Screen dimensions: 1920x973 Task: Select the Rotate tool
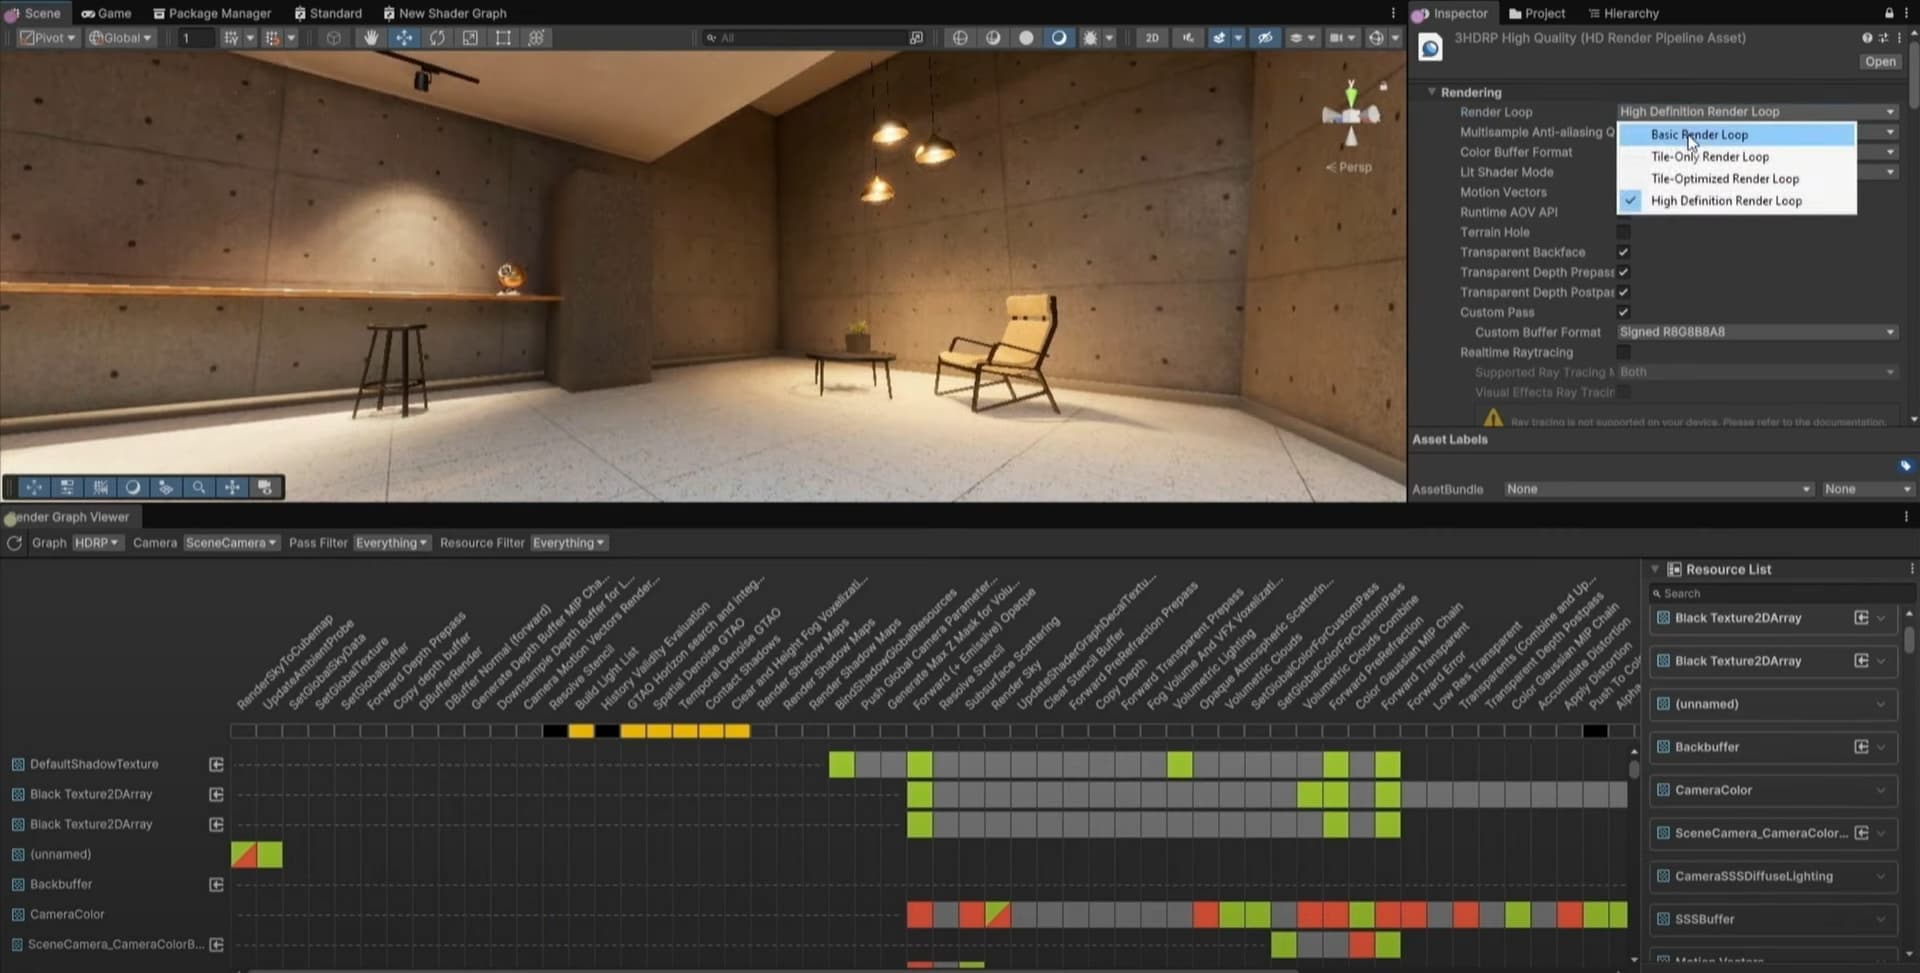(438, 37)
